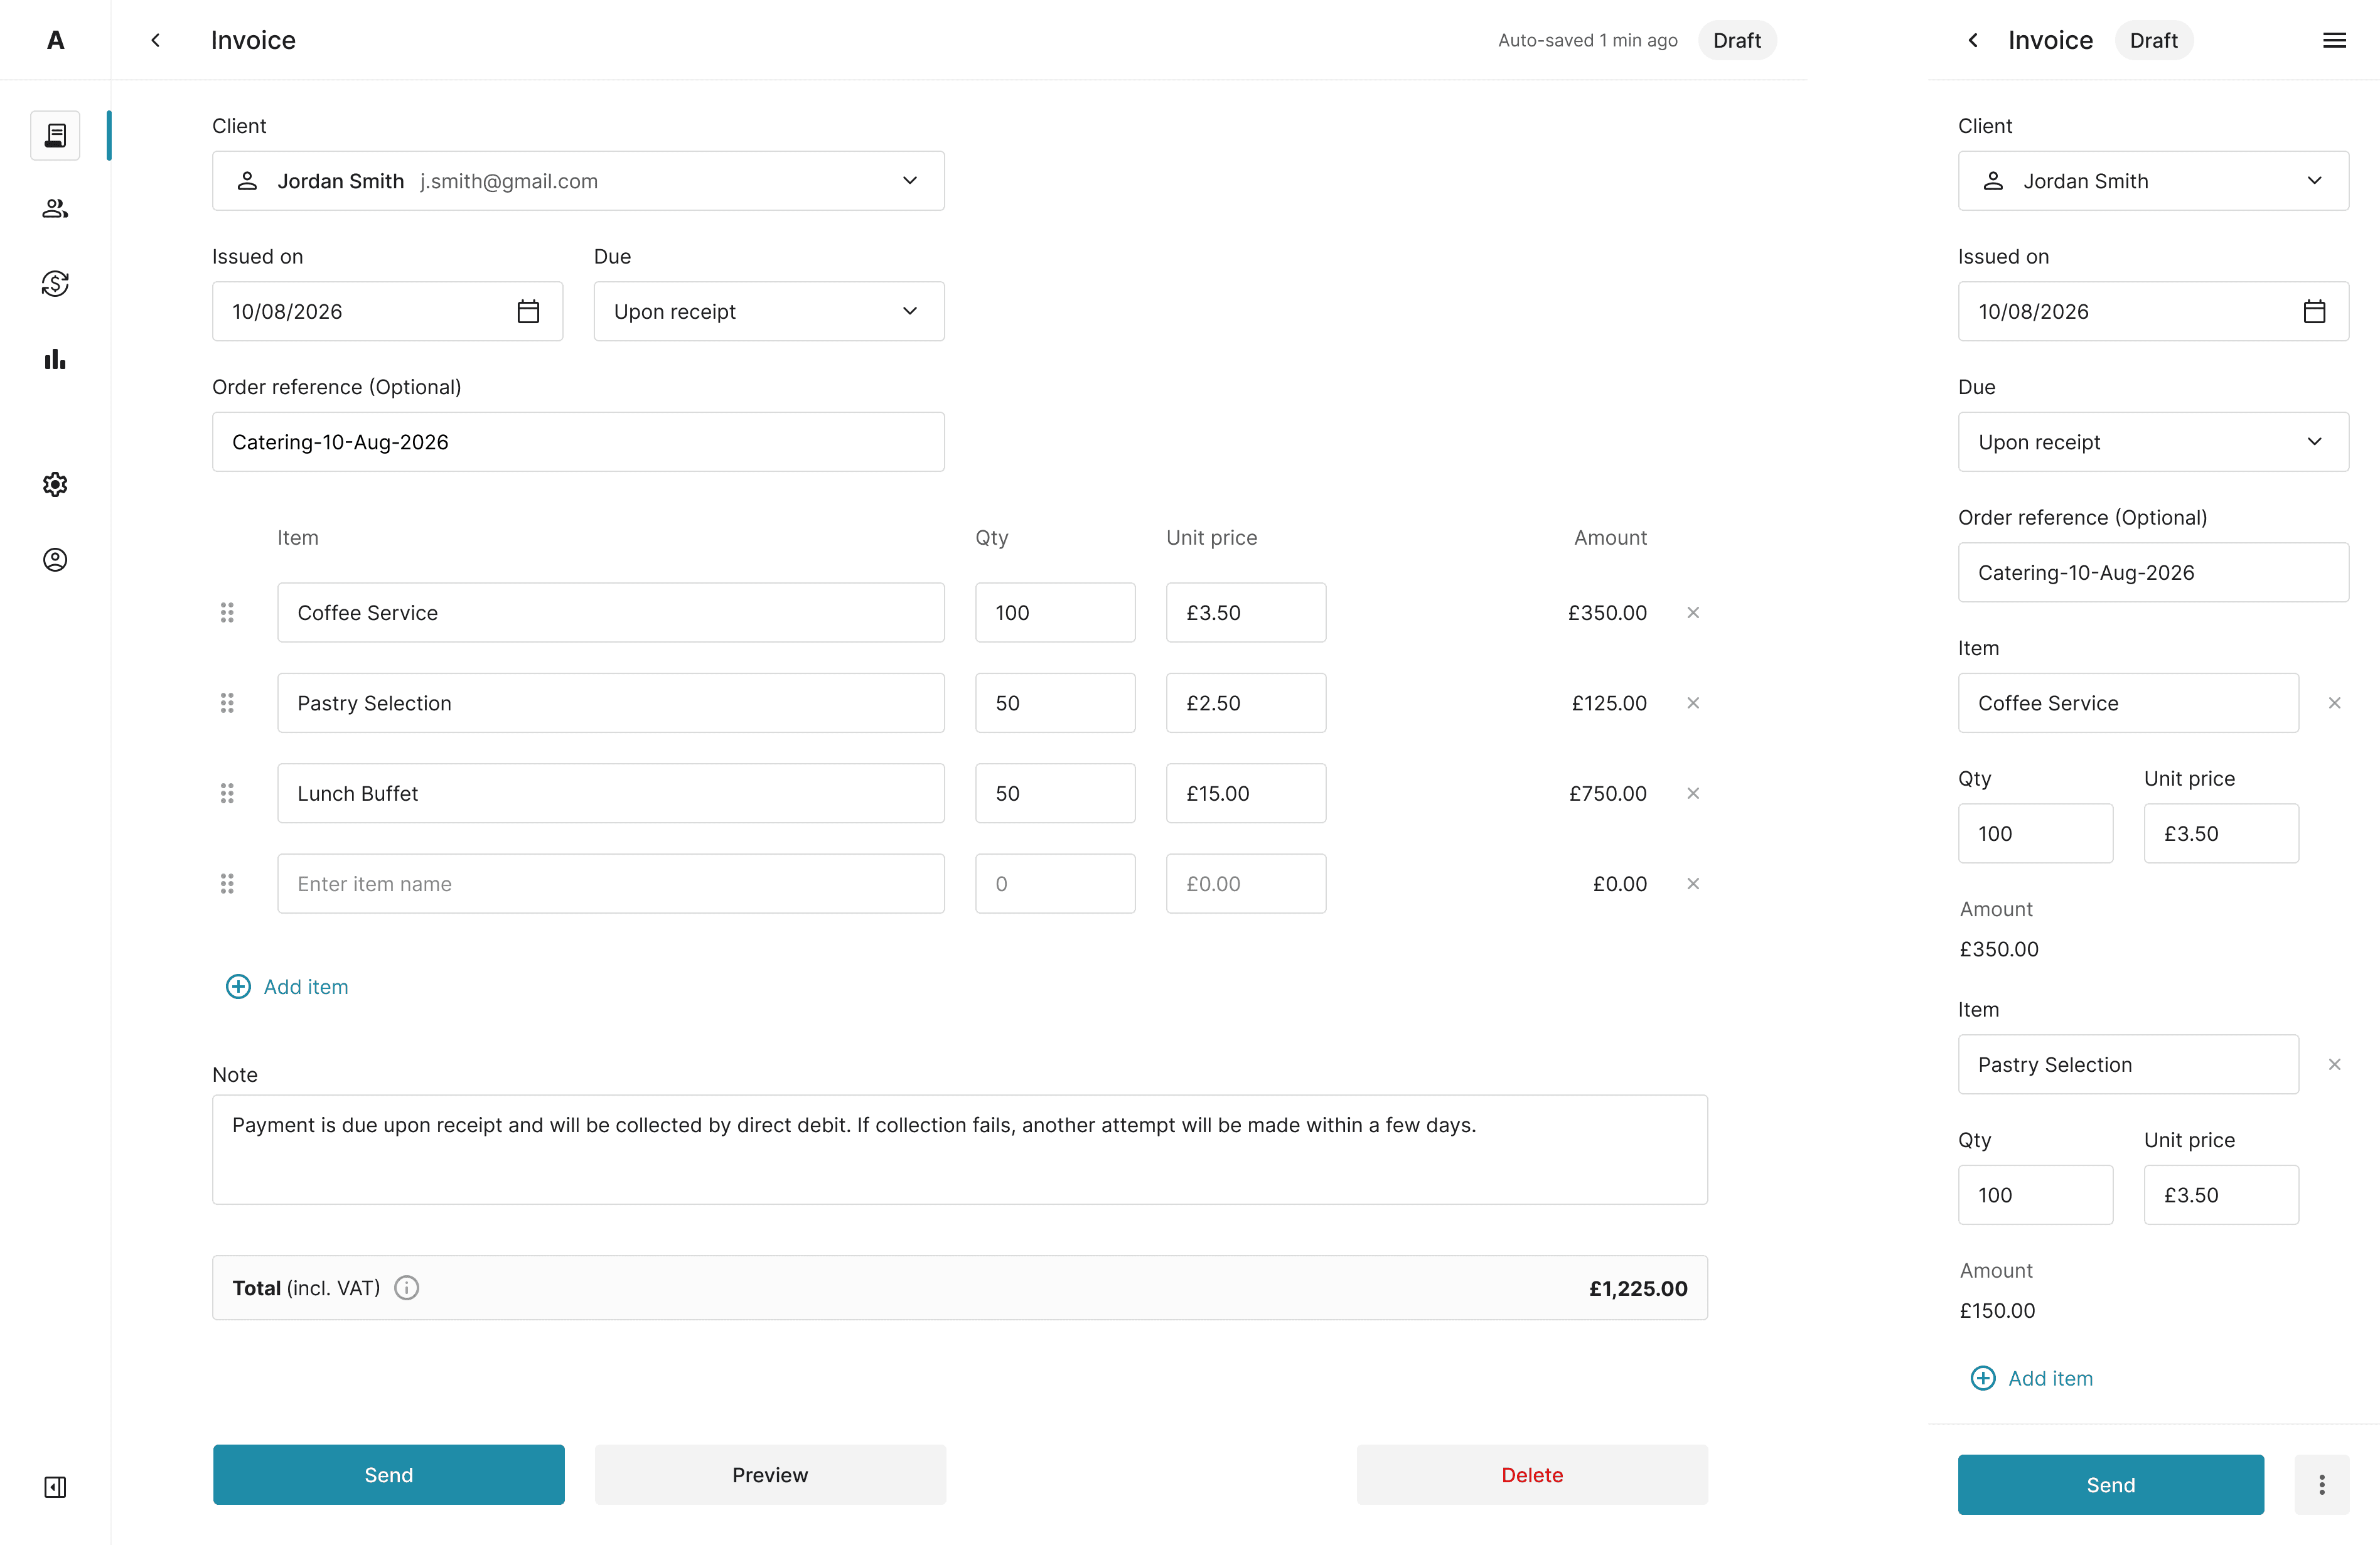This screenshot has height=1545, width=2380.
Task: Click the Order reference input field
Action: [x=578, y=442]
